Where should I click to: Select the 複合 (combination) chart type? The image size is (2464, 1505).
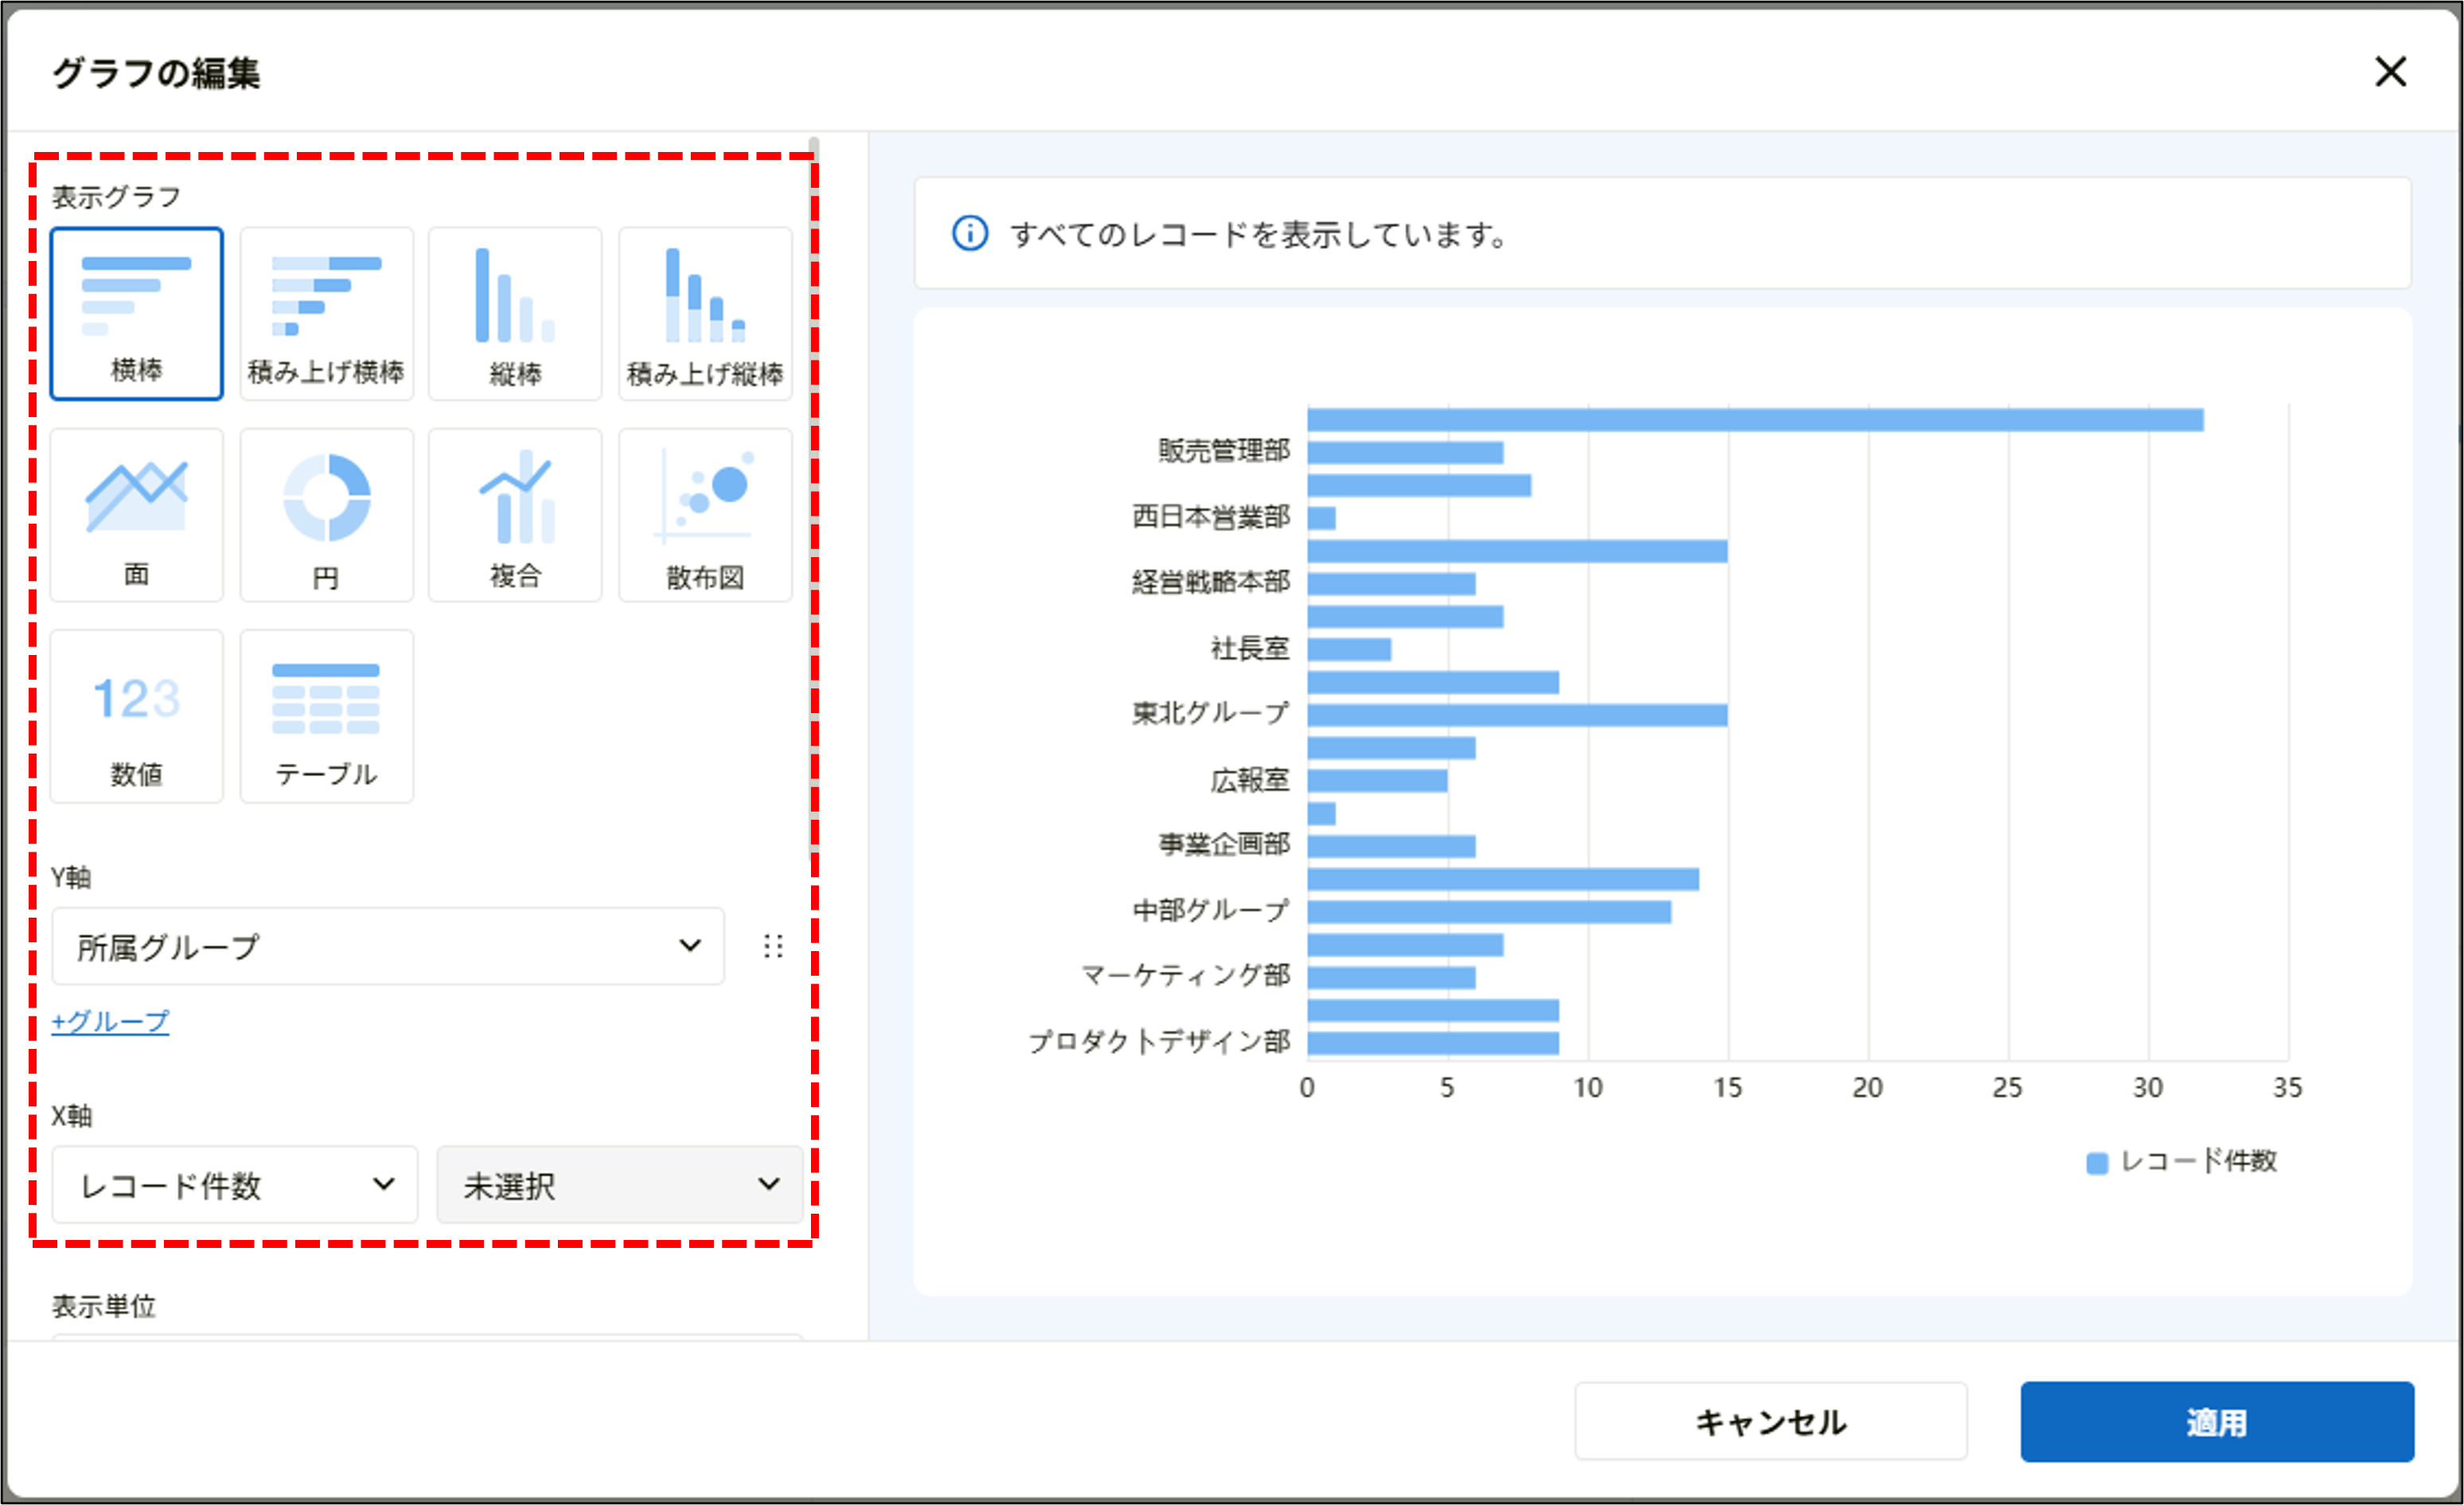515,514
